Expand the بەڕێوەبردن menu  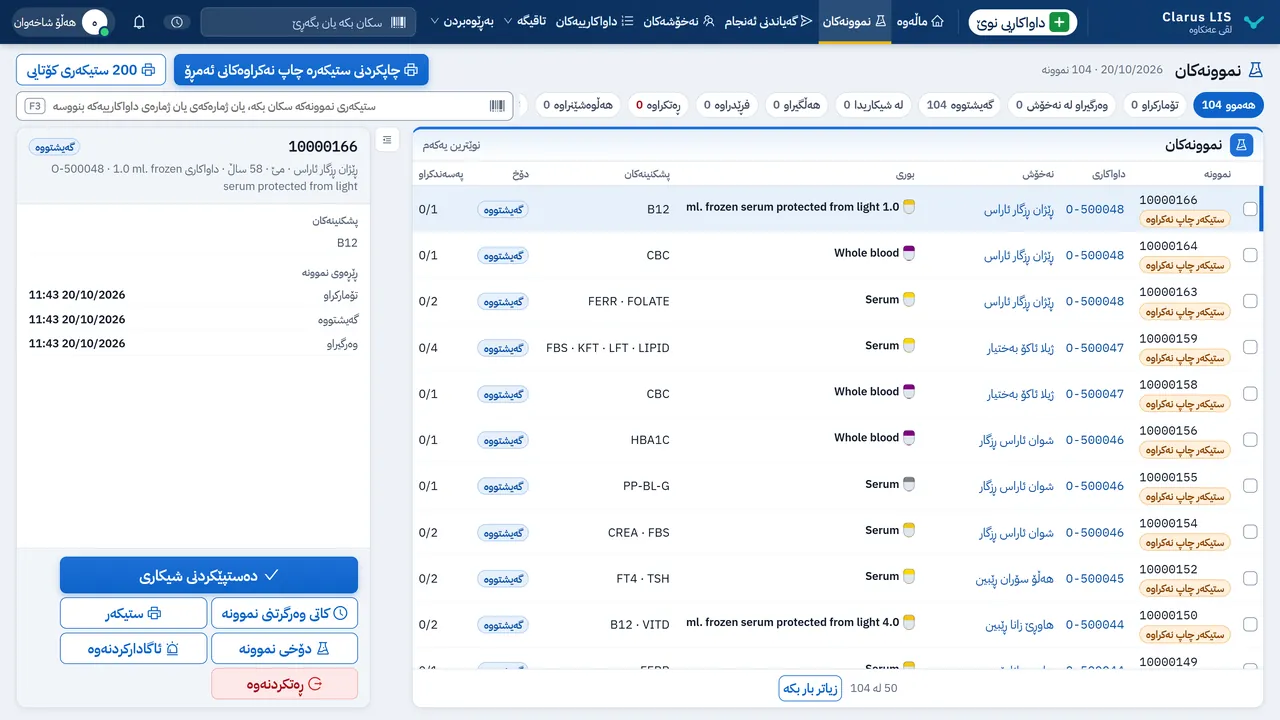click(x=462, y=21)
